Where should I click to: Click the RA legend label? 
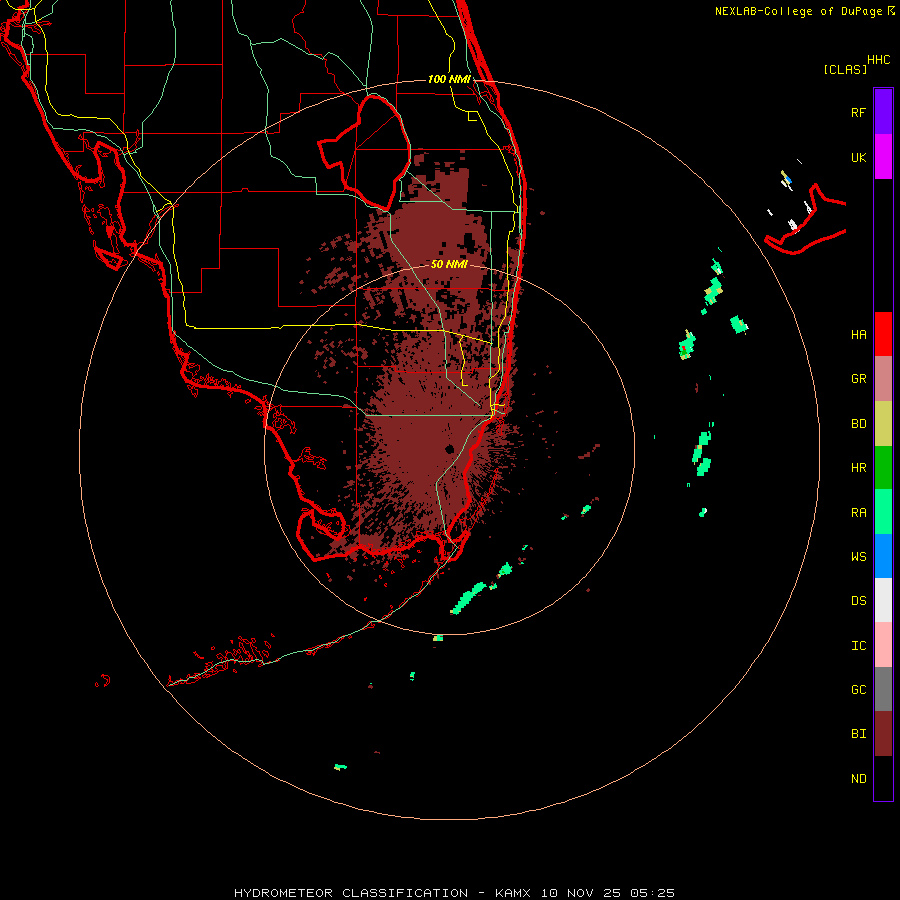coord(858,513)
